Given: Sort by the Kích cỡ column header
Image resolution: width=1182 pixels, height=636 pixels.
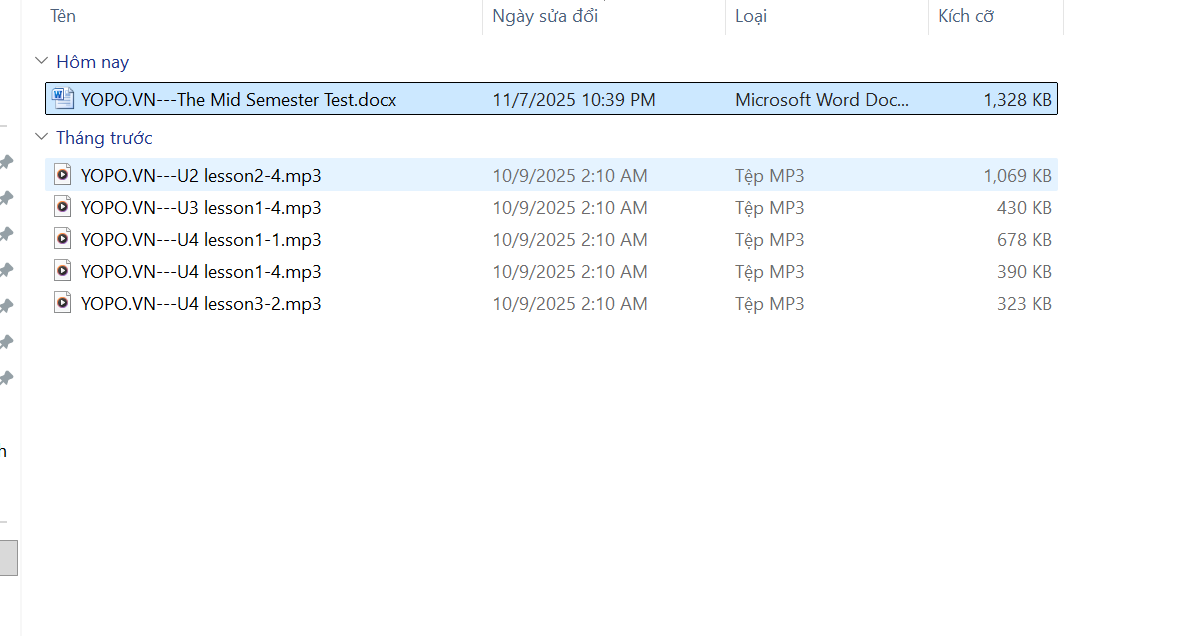Looking at the screenshot, I should (x=965, y=16).
